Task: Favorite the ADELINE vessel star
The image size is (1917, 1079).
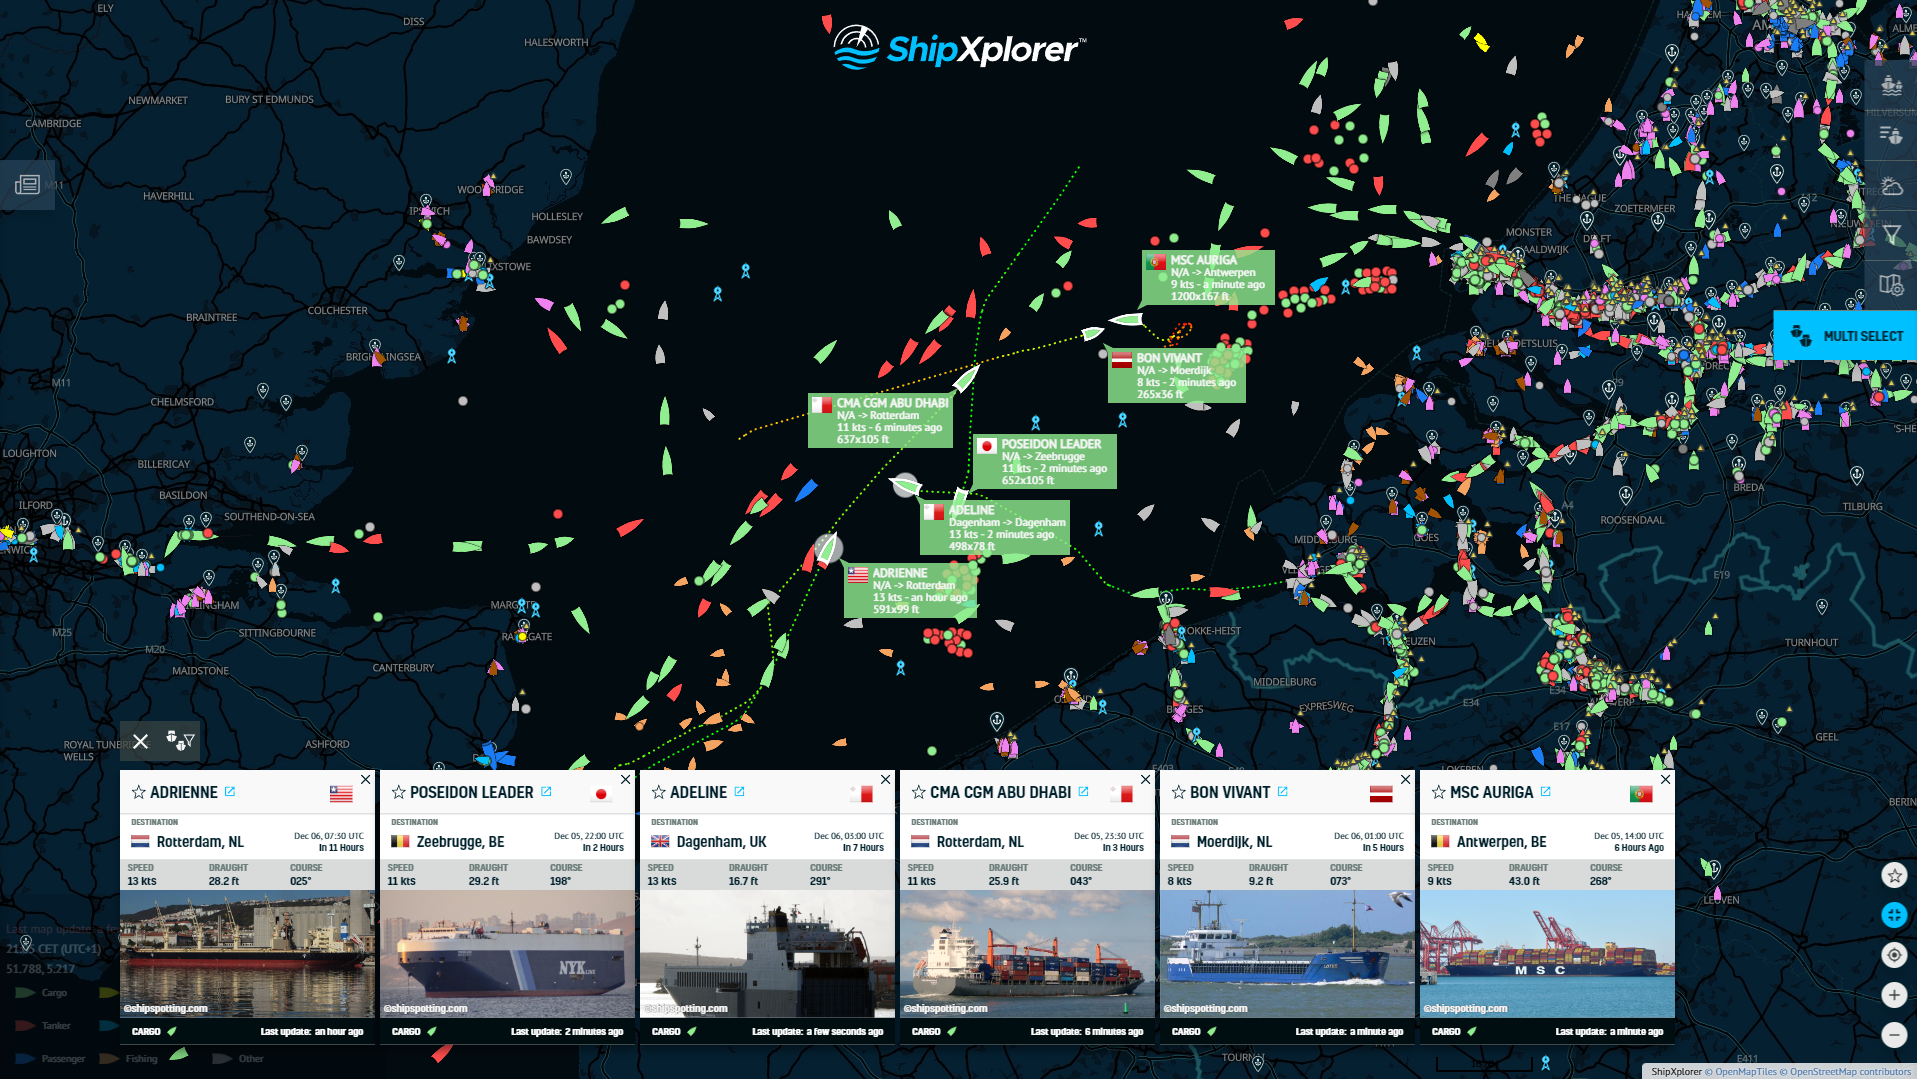Action: (659, 792)
